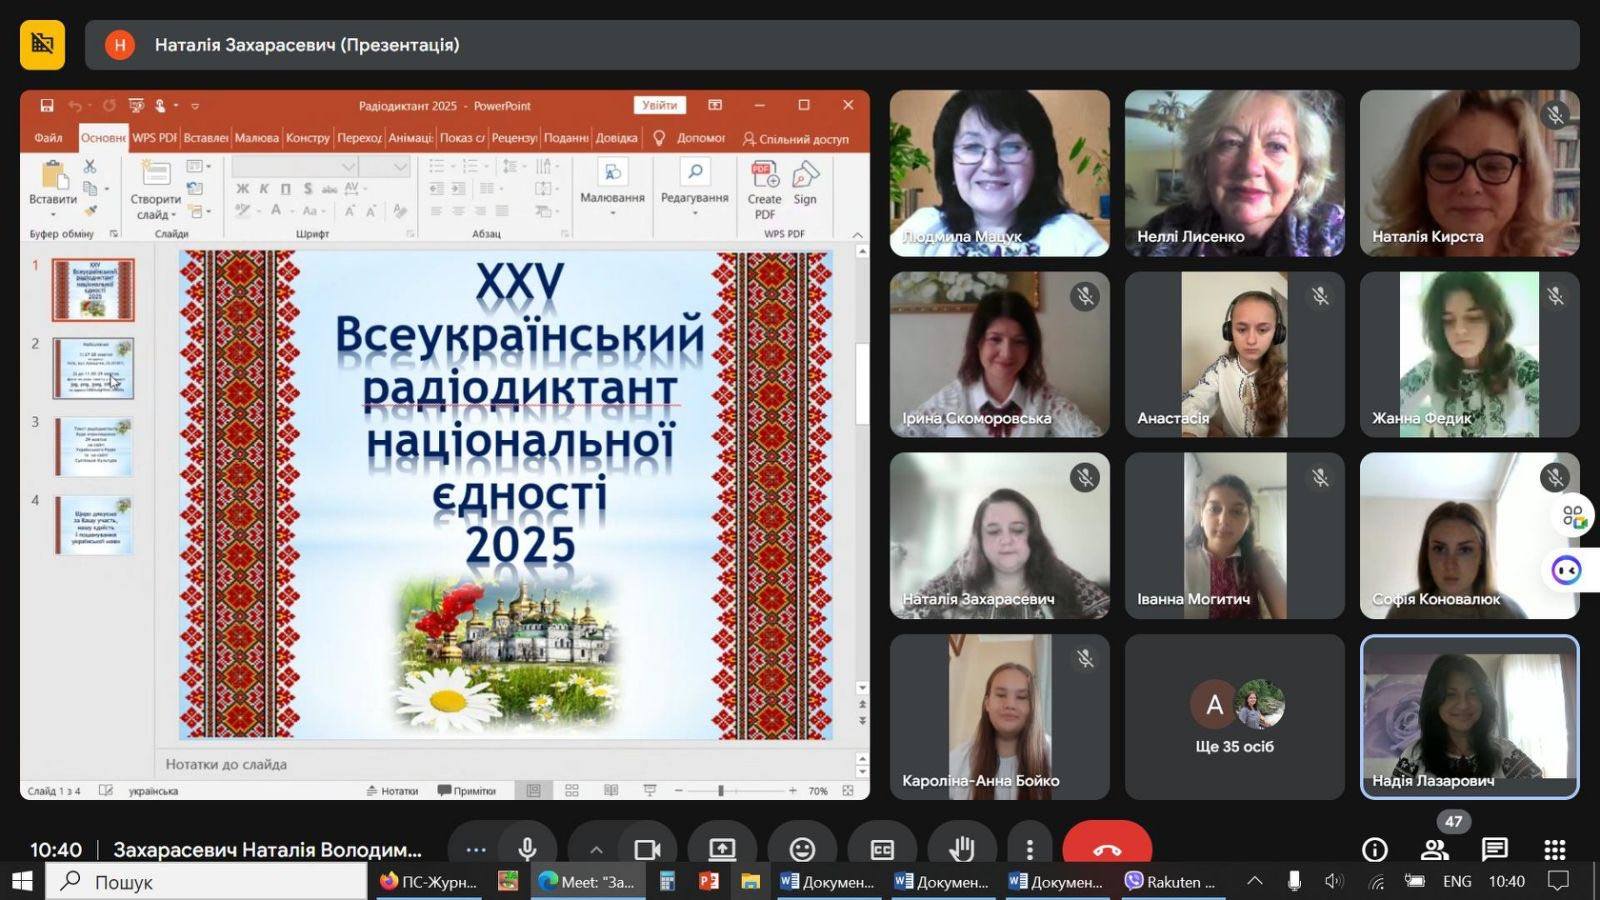Click the Увійти sign-in button

659,105
